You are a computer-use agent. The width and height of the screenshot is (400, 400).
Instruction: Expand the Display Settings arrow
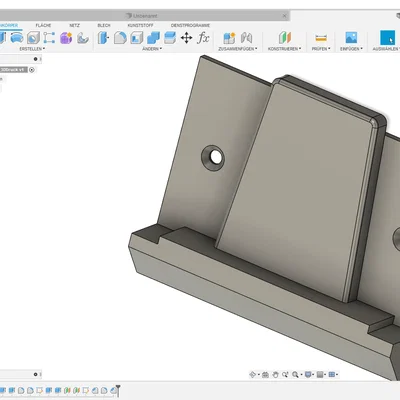click(314, 375)
